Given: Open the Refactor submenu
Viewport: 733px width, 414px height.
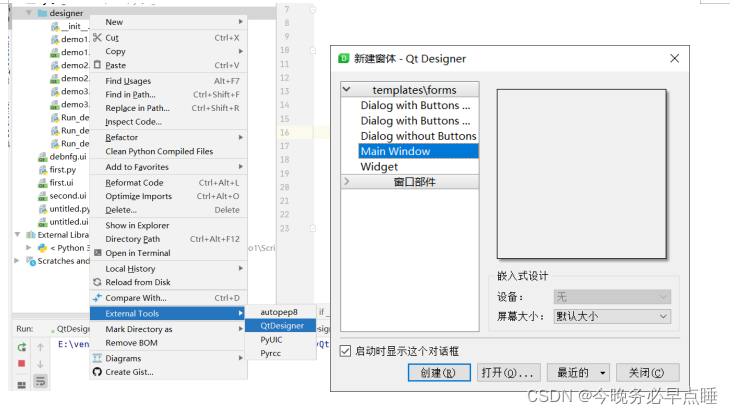Looking at the screenshot, I should pos(168,137).
